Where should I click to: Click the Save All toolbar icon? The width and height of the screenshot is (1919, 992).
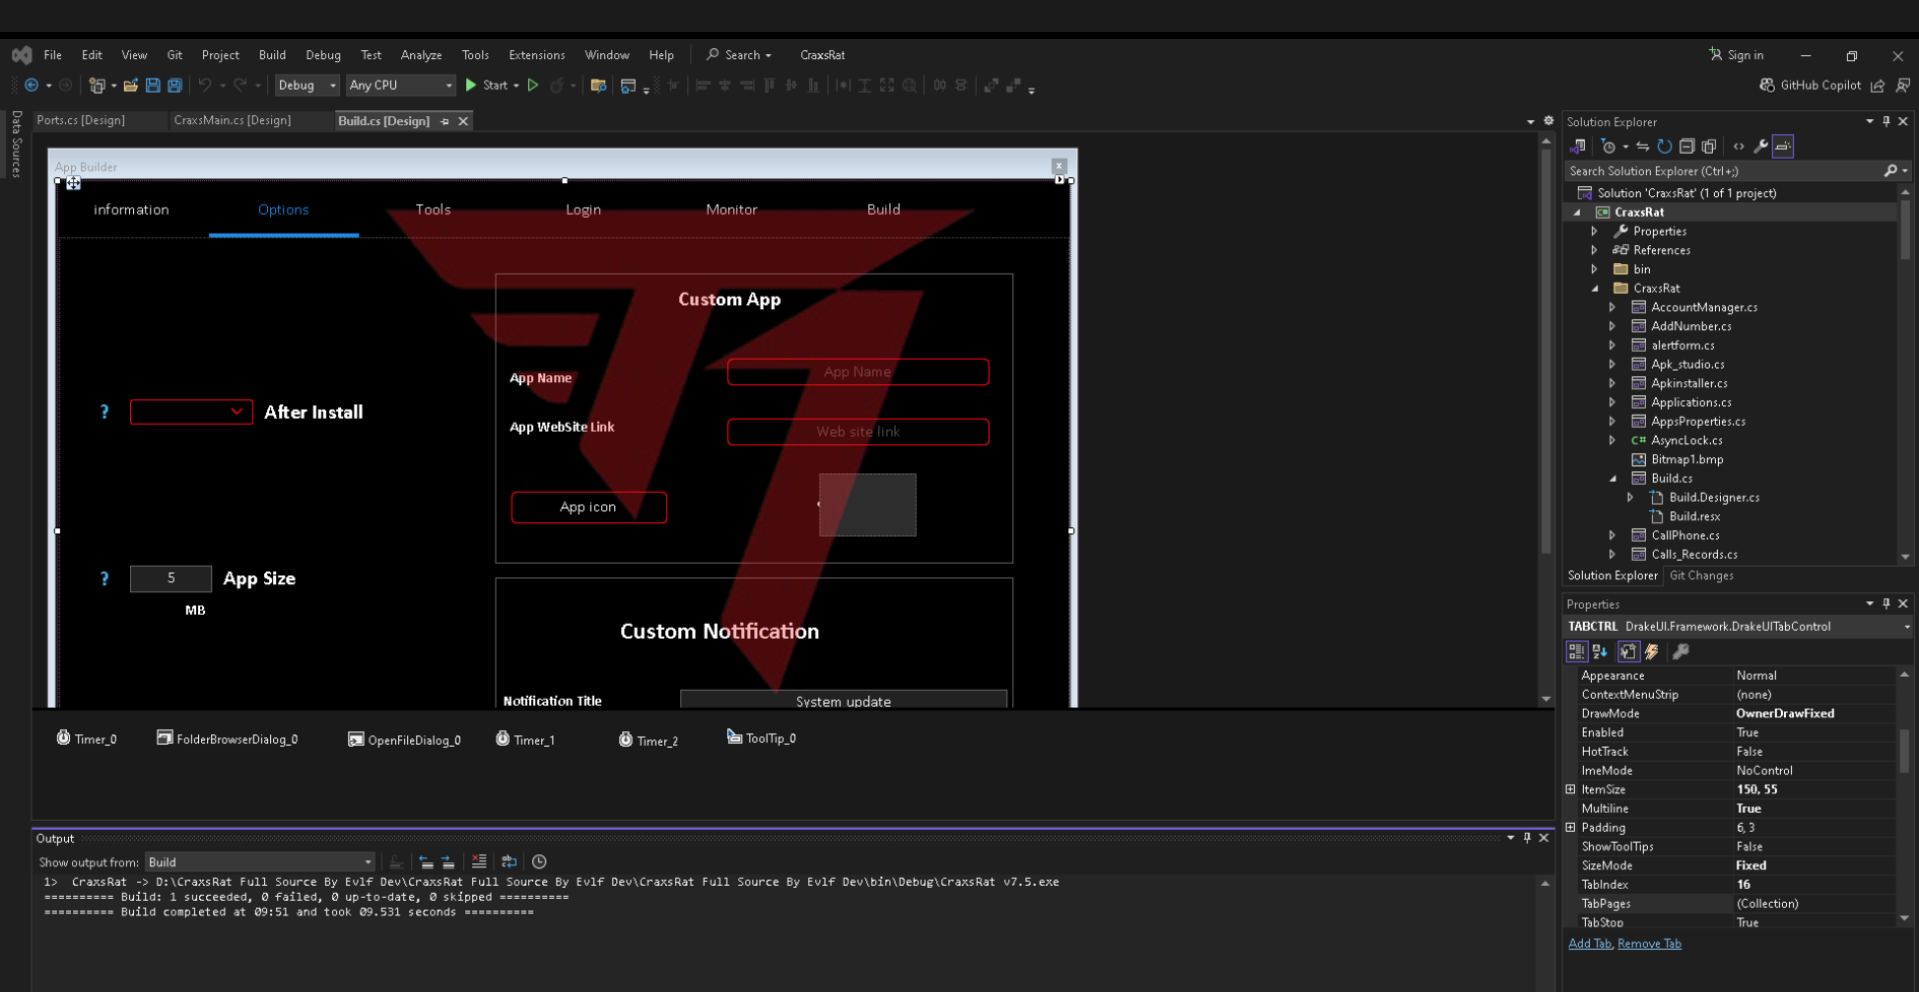tap(175, 86)
